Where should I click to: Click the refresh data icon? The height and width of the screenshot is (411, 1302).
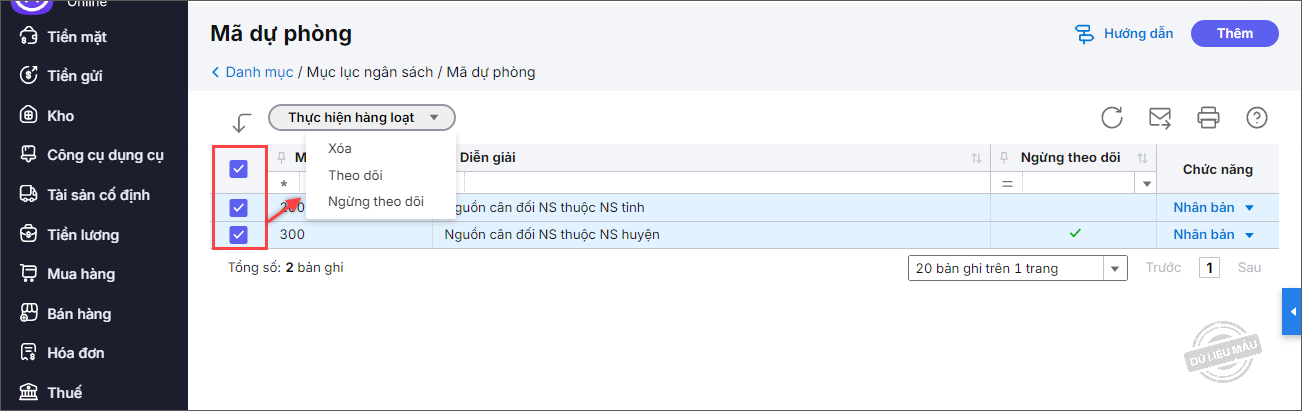coord(1112,118)
